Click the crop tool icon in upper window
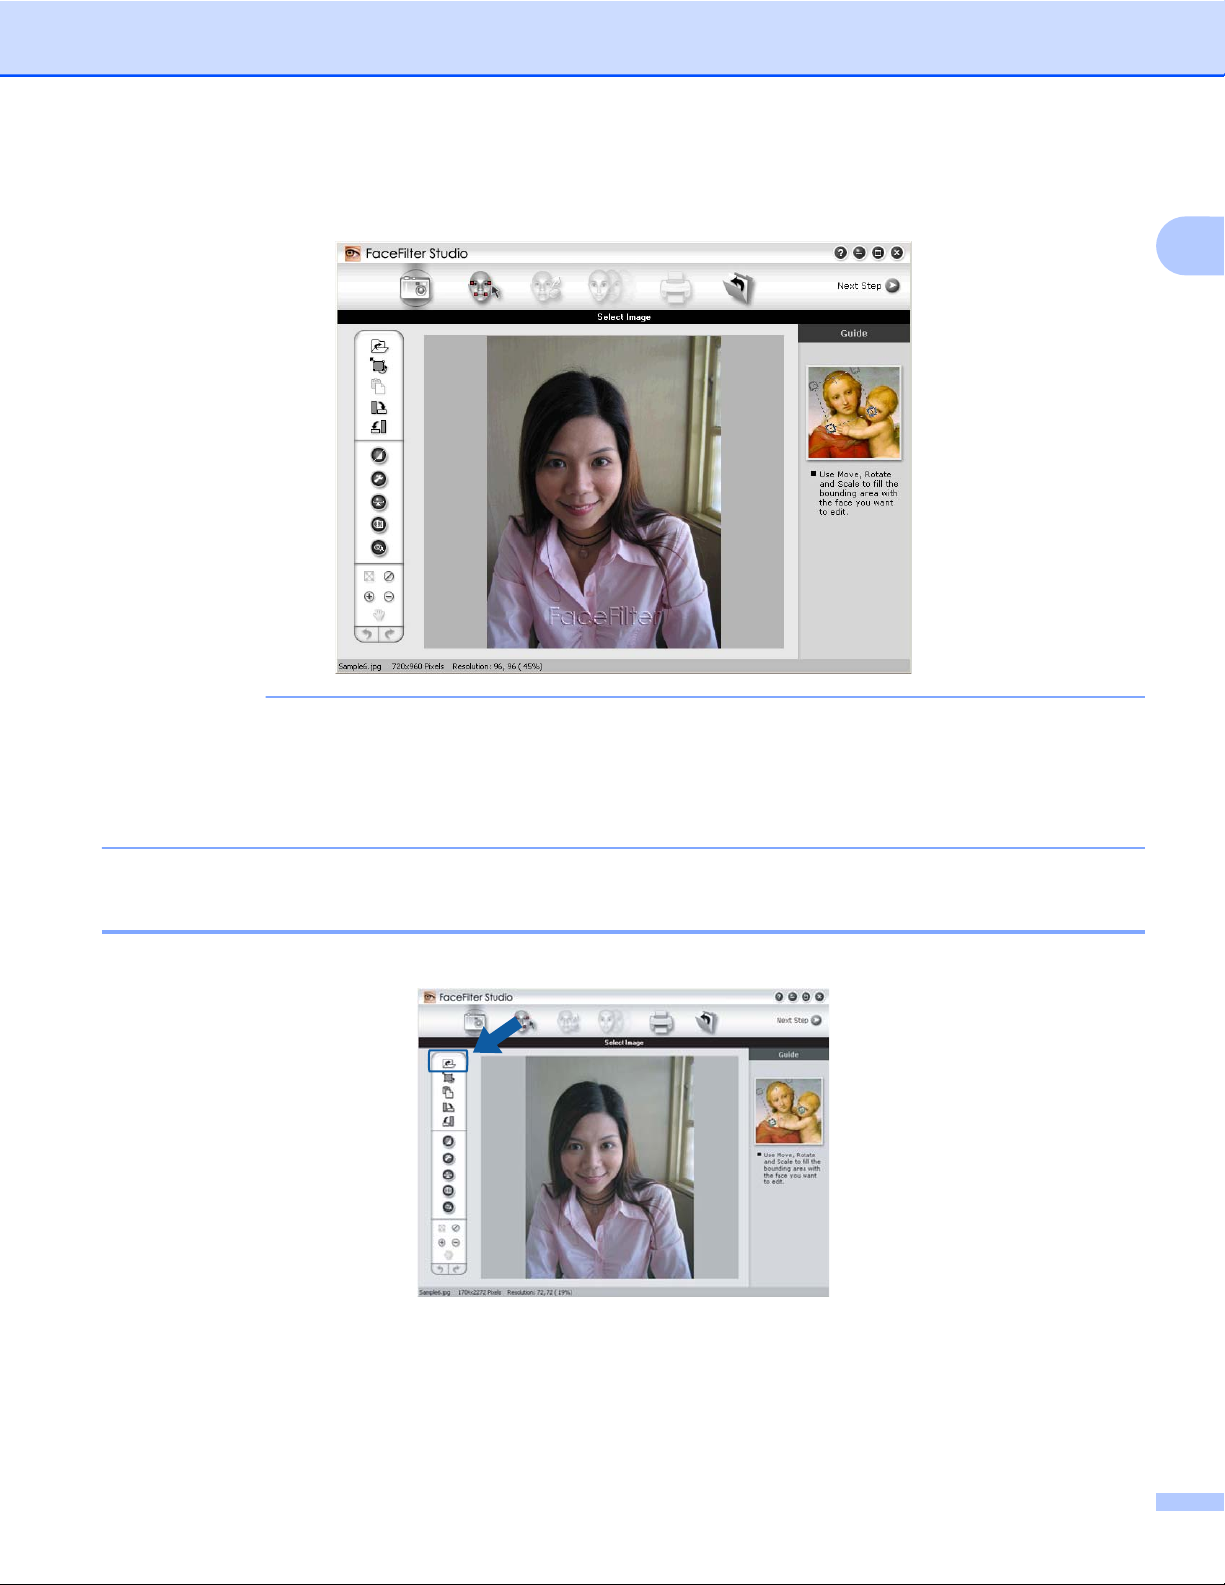 [379, 366]
